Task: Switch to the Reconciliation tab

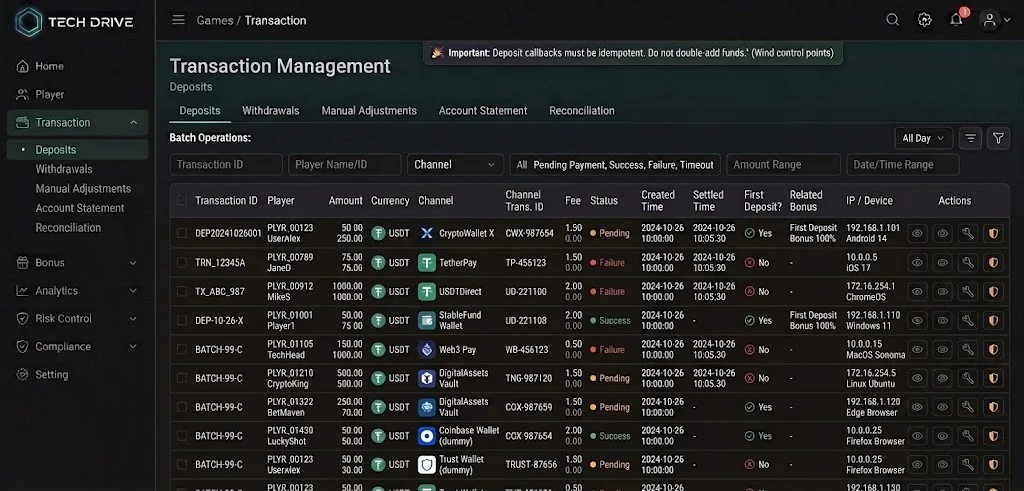Action: 581,110
